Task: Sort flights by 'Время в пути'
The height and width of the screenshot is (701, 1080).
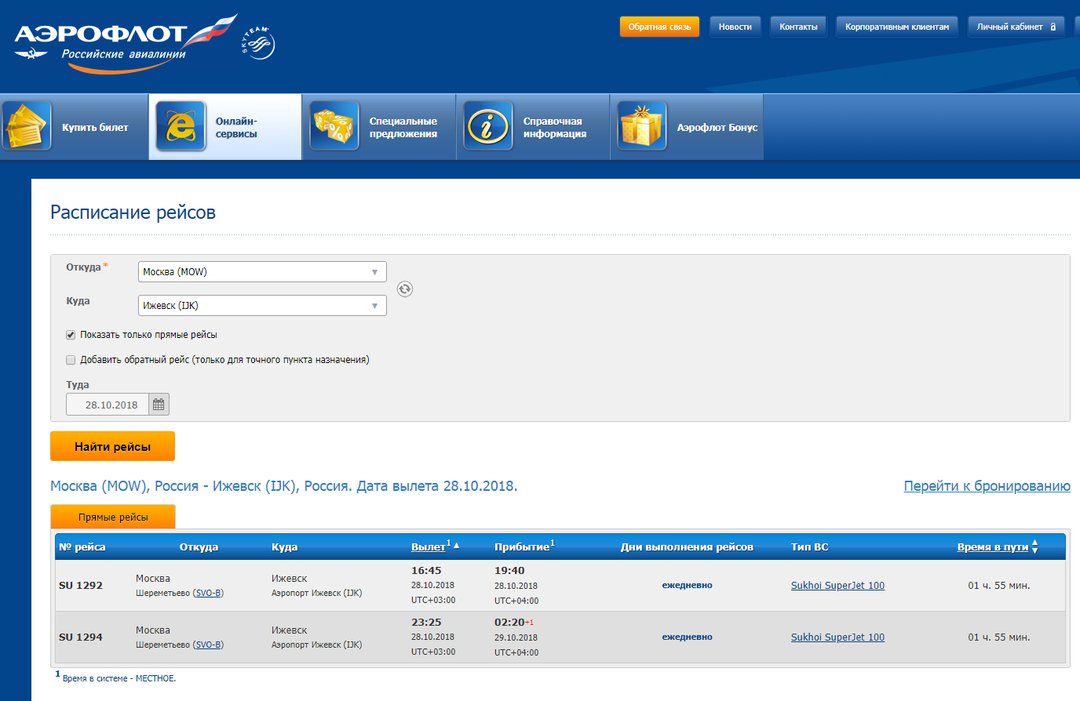Action: tap(993, 547)
